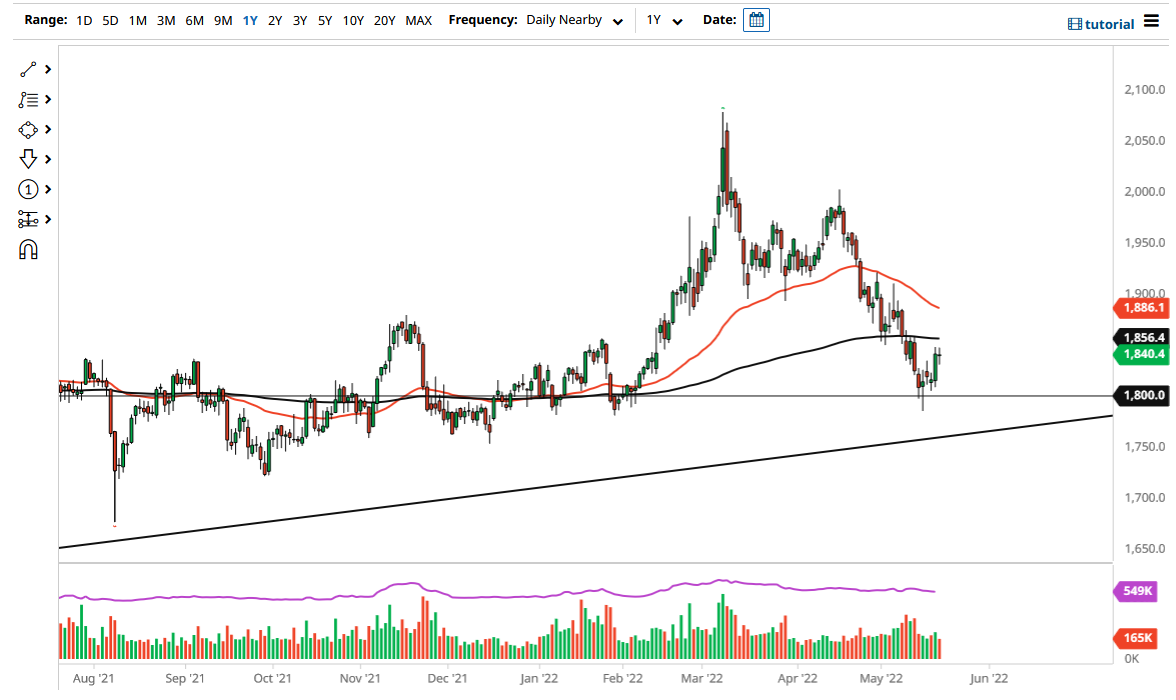The width and height of the screenshot is (1176, 700).
Task: Expand the annotation list tool options arrow
Action: pos(48,99)
